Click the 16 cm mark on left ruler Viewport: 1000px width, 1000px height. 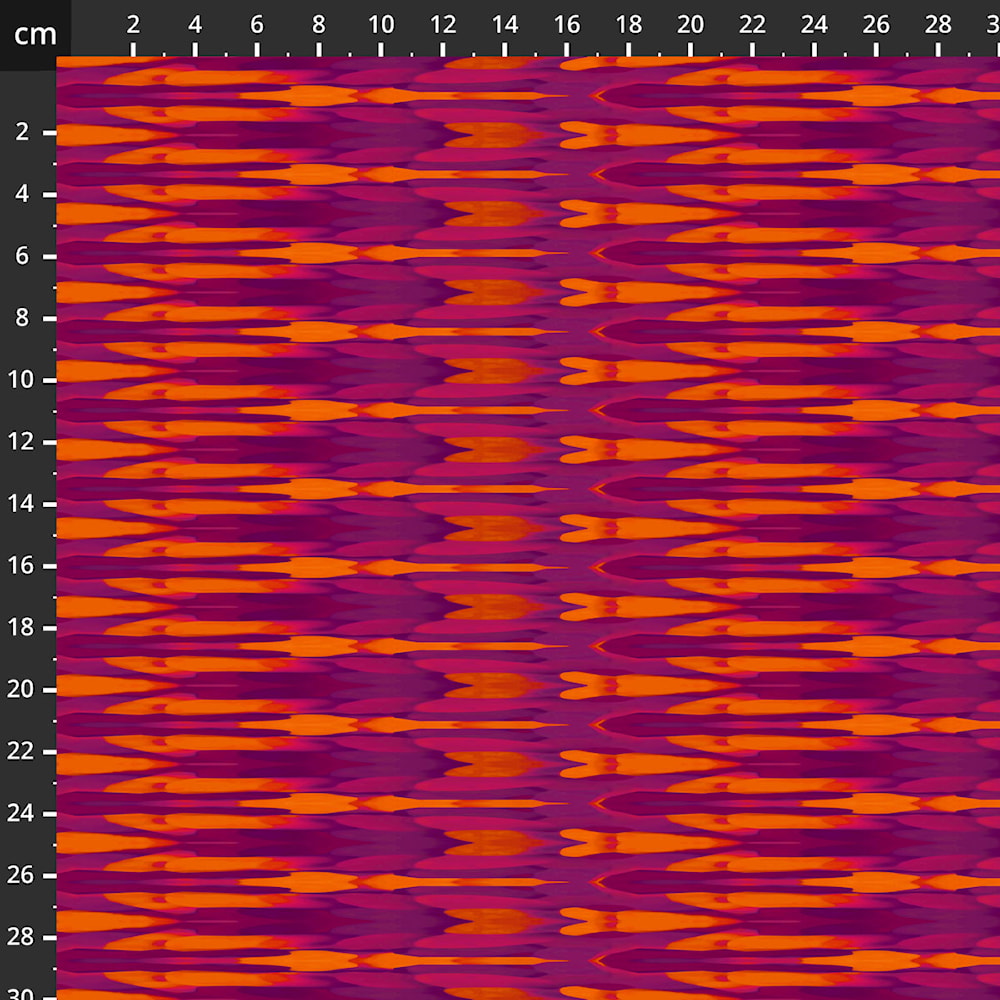pyautogui.click(x=22, y=566)
